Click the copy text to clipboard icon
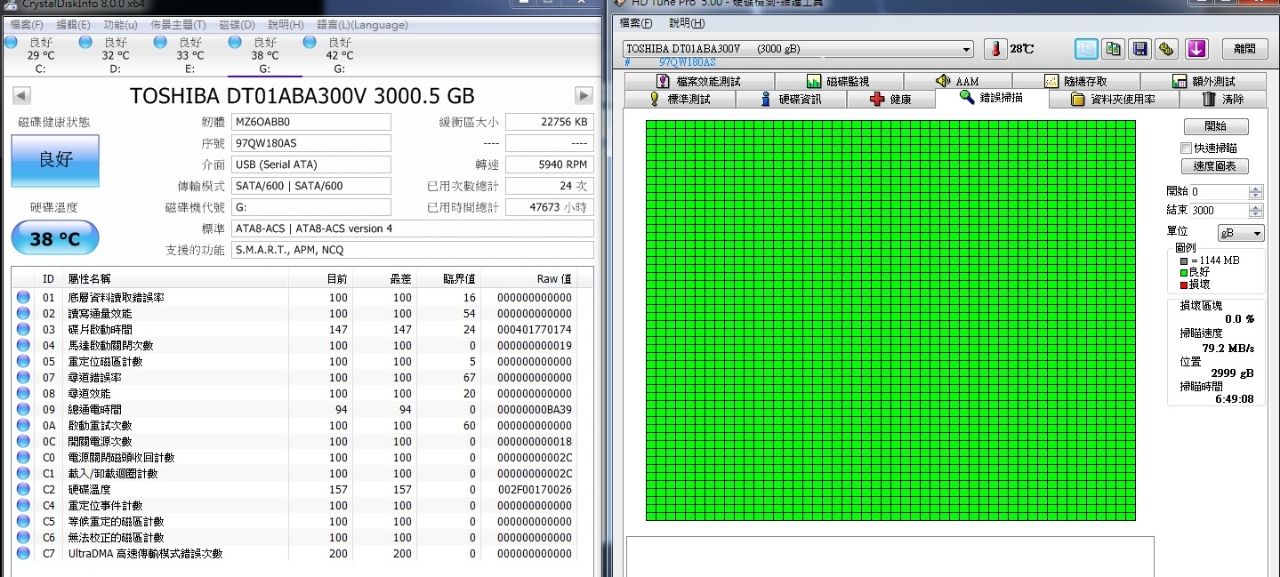1280x577 pixels. pyautogui.click(x=1086, y=49)
